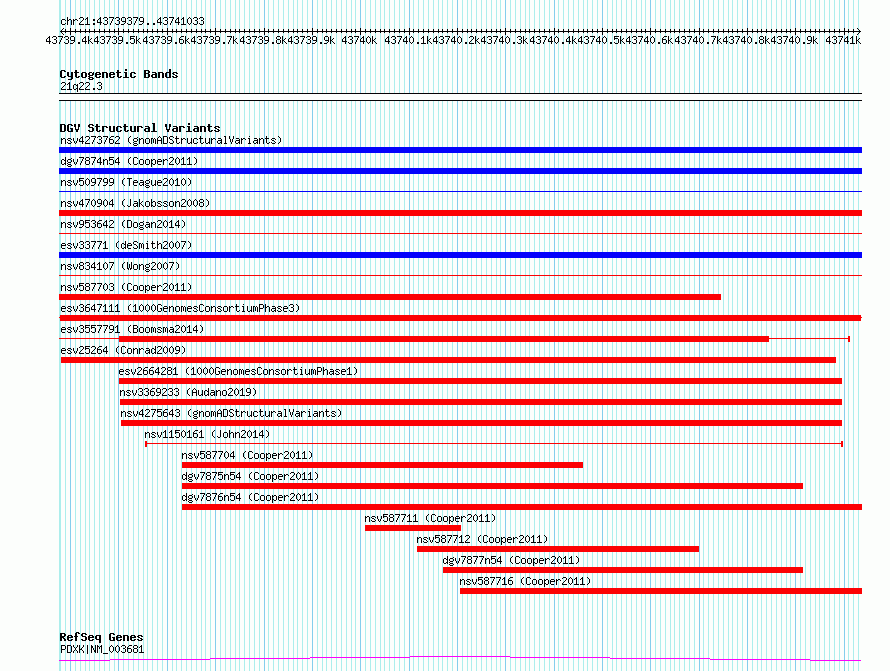Open nsv587712 (Cooper2011) variant label
The width and height of the screenshot is (890, 671).
482,539
